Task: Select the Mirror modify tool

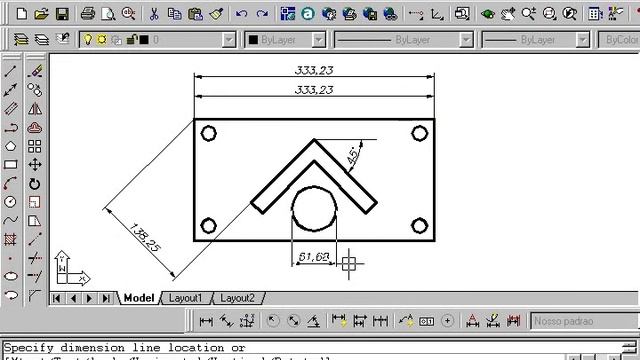Action: (35, 109)
